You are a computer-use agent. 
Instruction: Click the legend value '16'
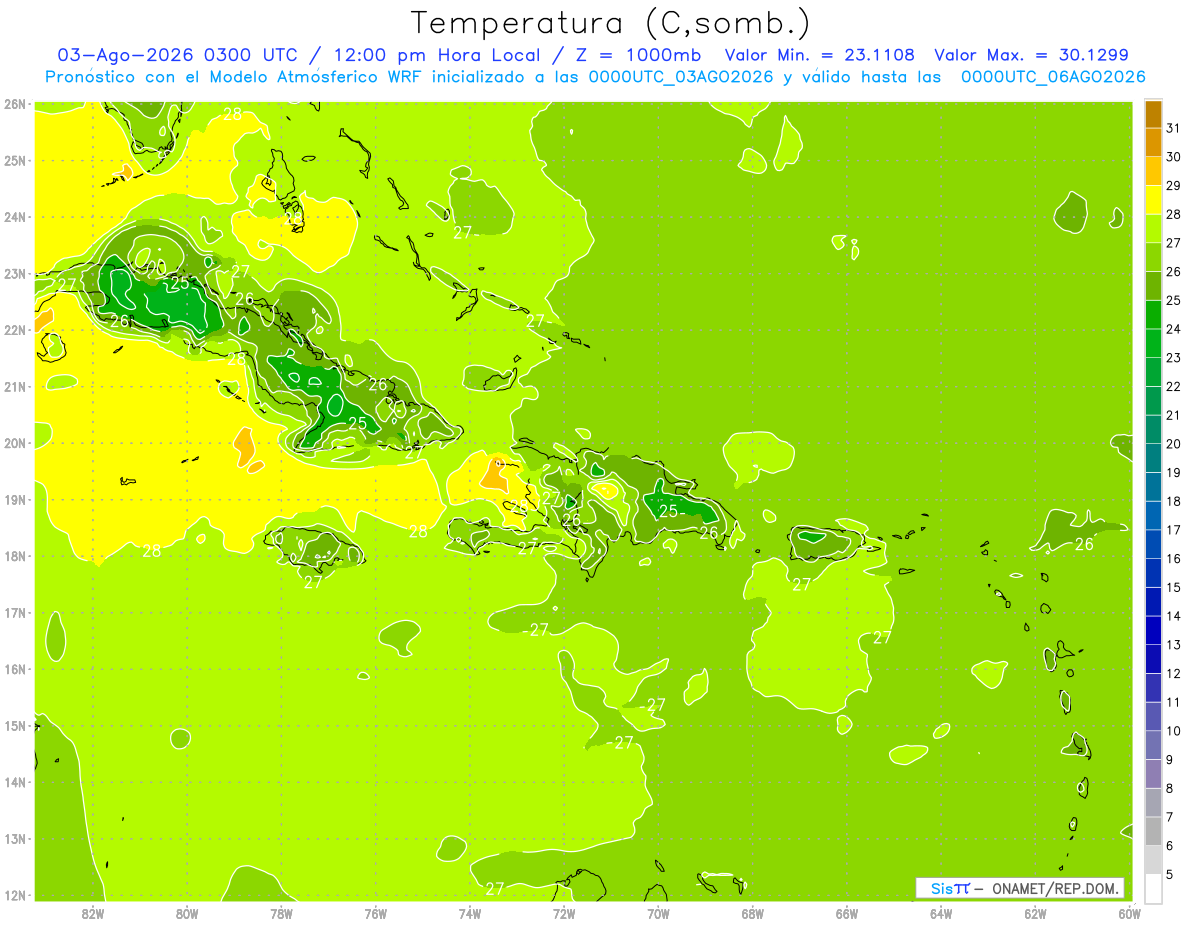point(1173,559)
